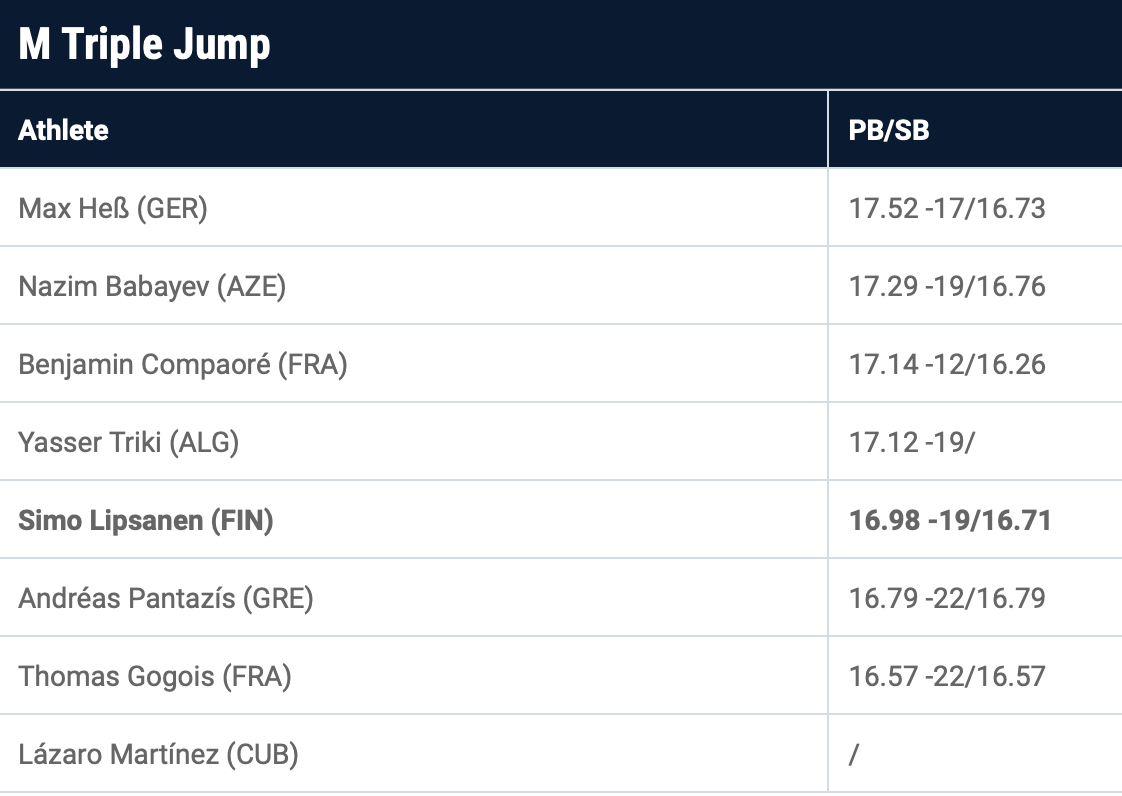Select the 16.79 -22/16.79 cell
The width and height of the screenshot is (1122, 796).
pyautogui.click(x=946, y=598)
